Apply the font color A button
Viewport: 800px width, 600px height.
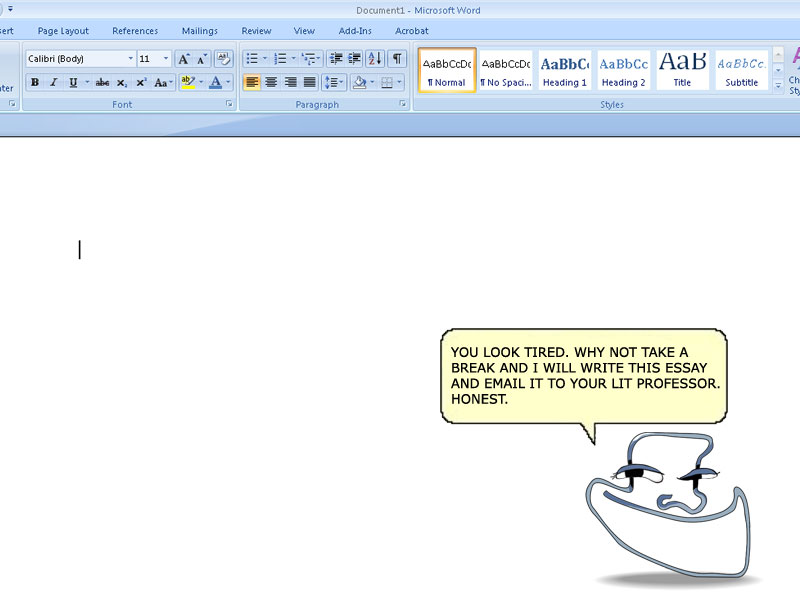pos(216,82)
